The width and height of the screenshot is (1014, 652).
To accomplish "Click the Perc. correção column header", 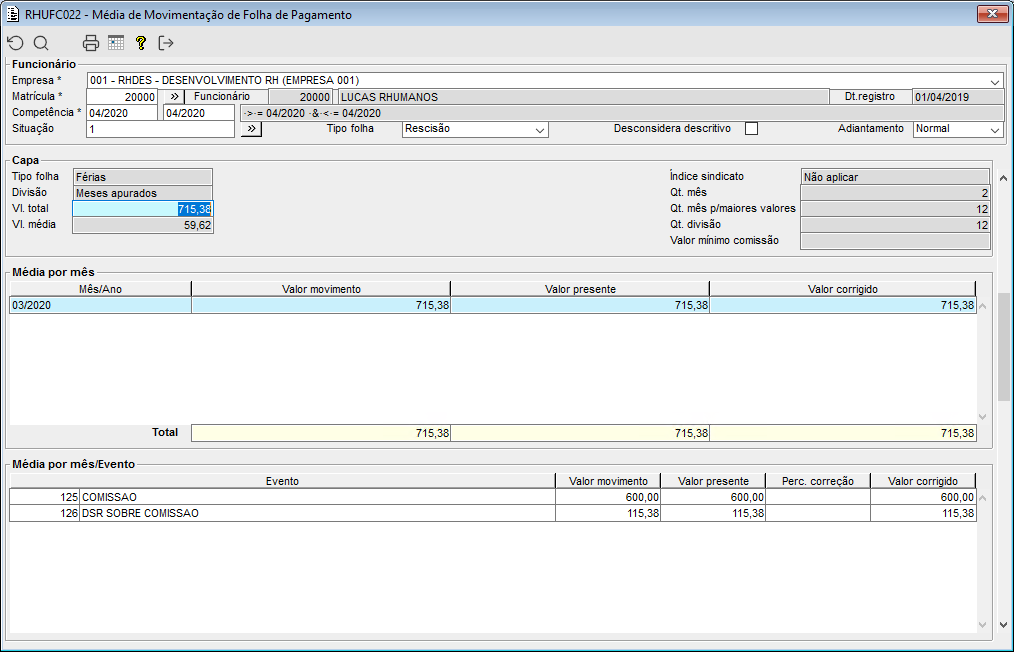I will (817, 481).
